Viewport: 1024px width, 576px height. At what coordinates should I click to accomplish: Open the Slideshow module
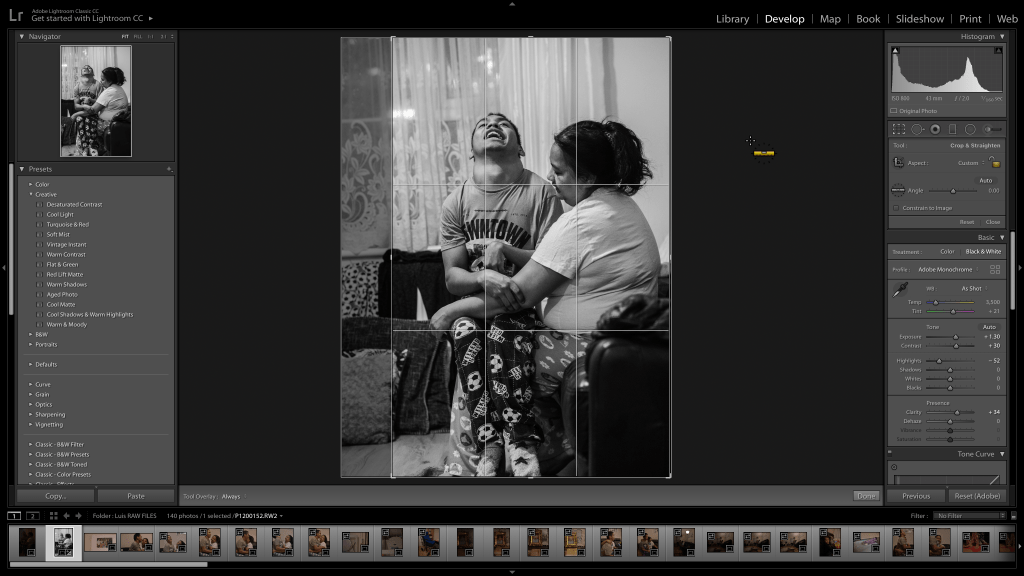(919, 19)
